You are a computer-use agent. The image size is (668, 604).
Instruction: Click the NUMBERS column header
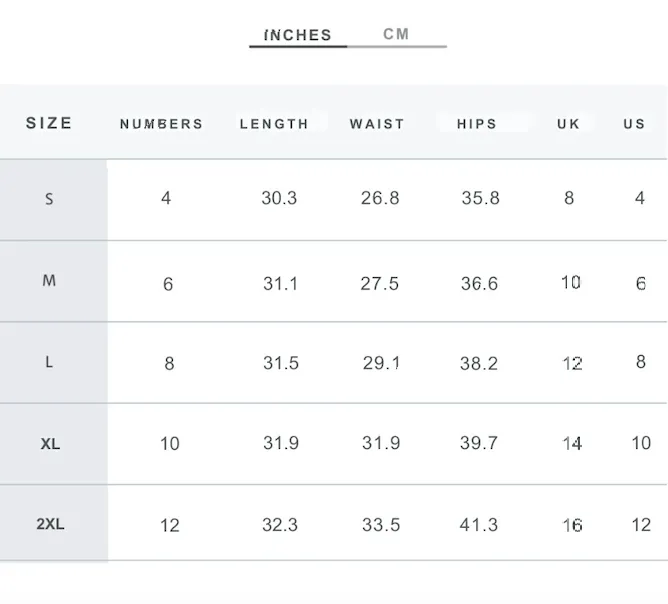161,124
